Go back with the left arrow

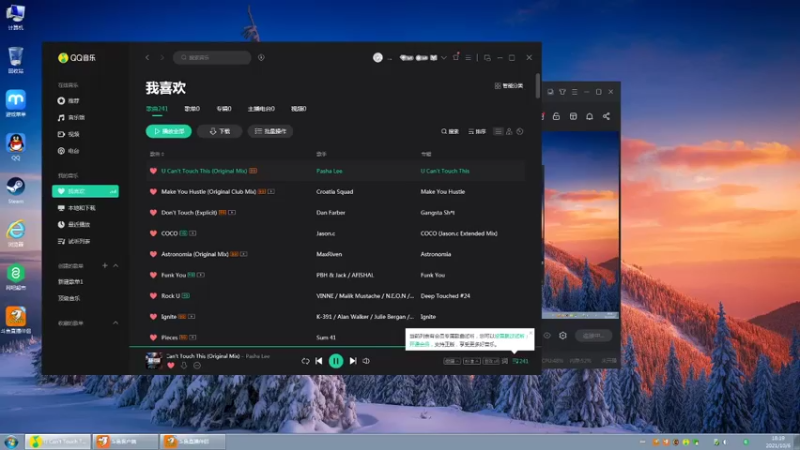tap(147, 58)
